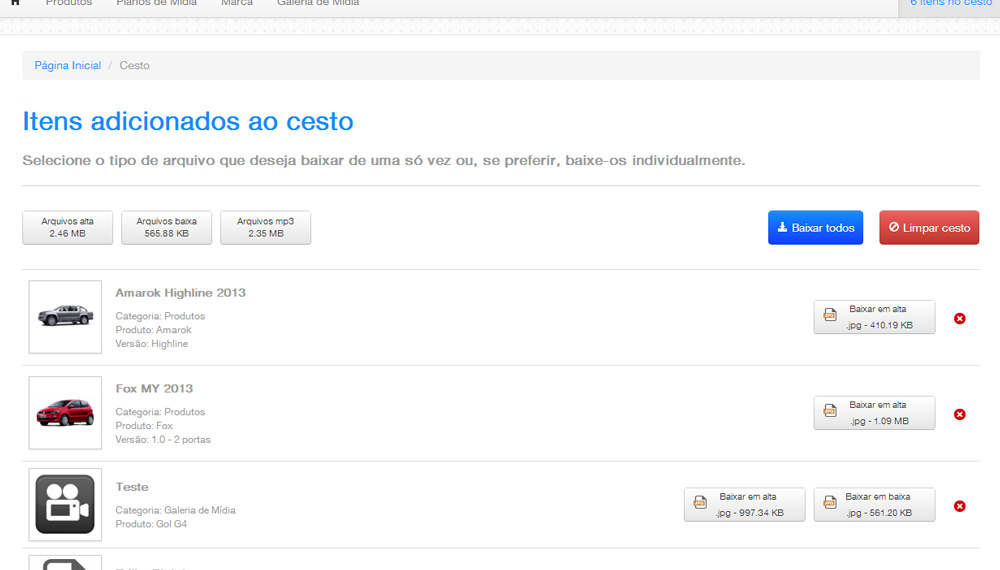Screen dimensions: 1000x570
Task: Click the 'Versão: 1.0 - 2 portas' text
Action: click(163, 439)
